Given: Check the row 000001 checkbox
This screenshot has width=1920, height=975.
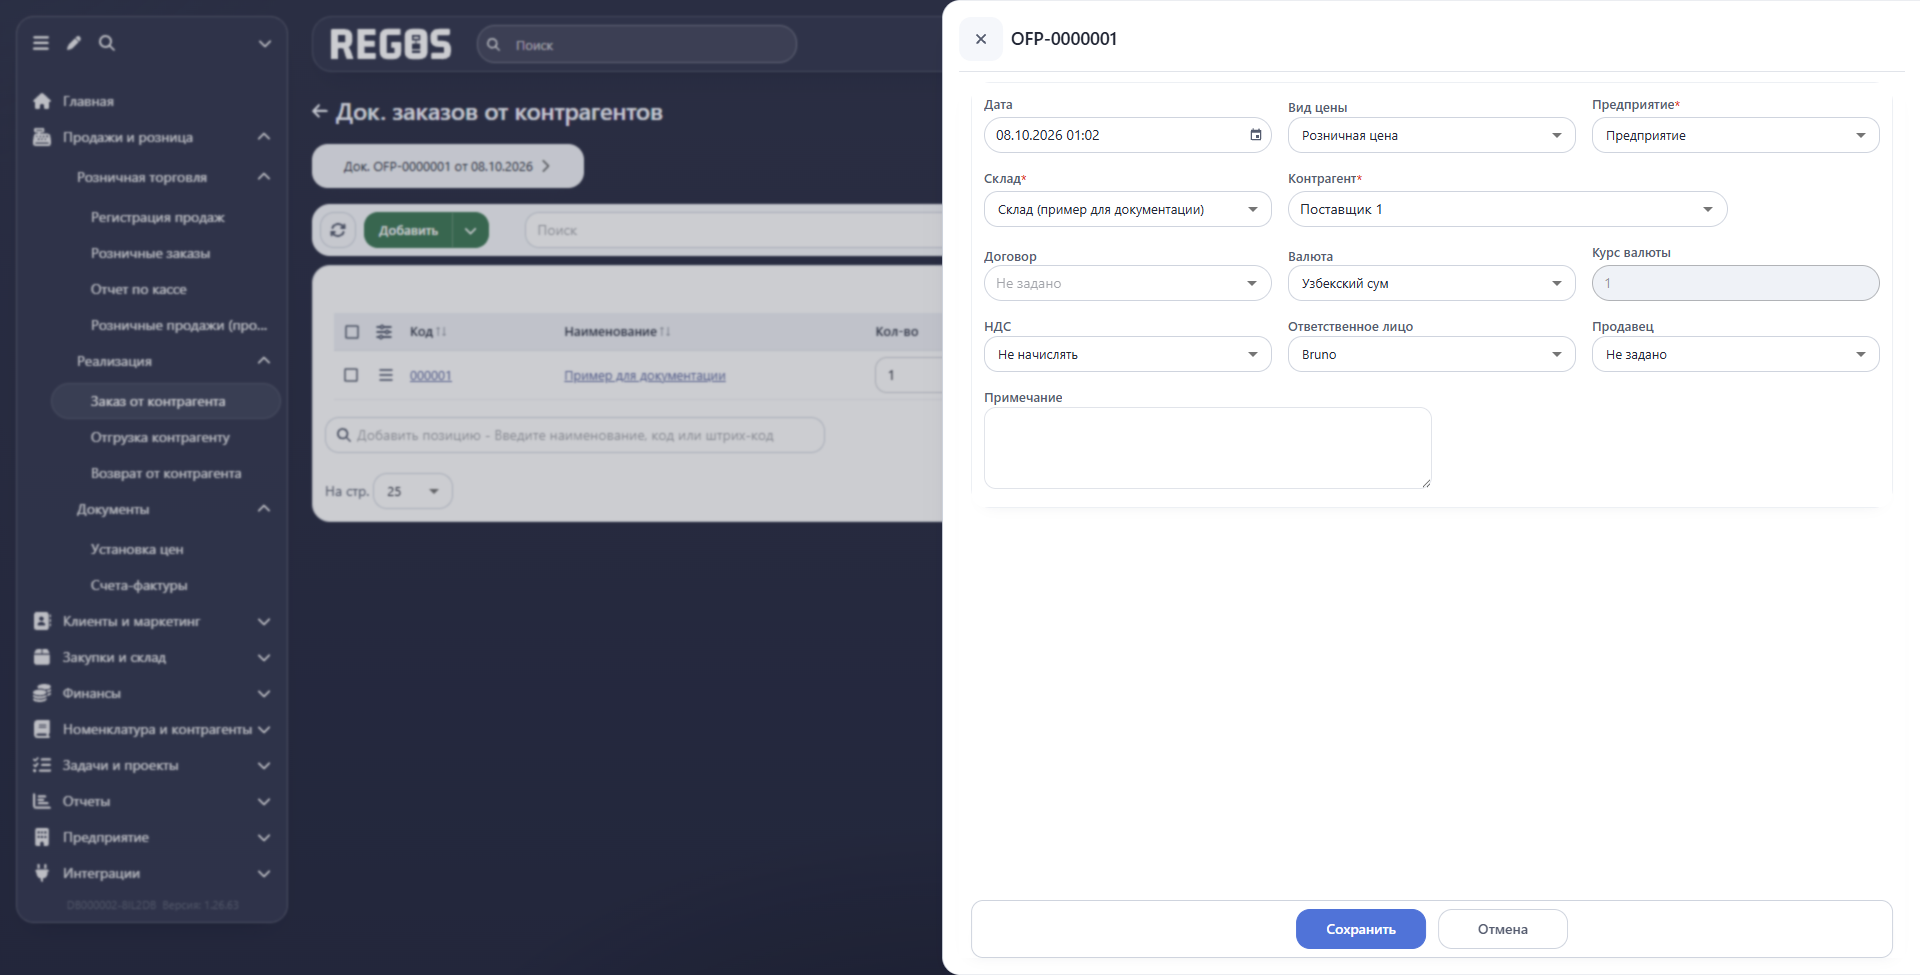Looking at the screenshot, I should (x=351, y=375).
